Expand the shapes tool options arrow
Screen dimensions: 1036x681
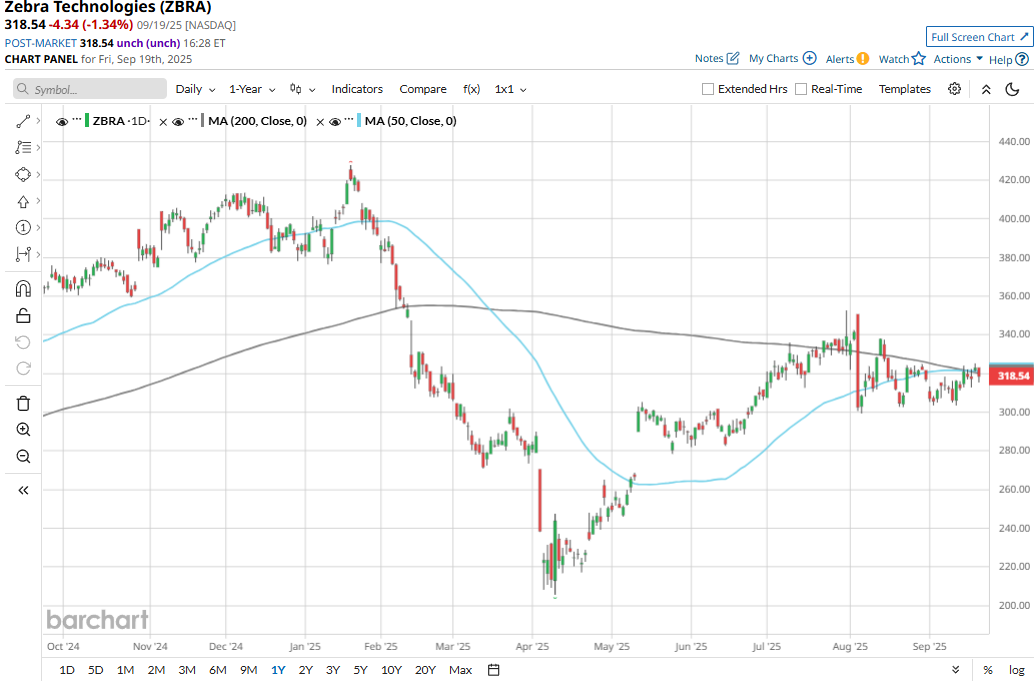[x=38, y=174]
